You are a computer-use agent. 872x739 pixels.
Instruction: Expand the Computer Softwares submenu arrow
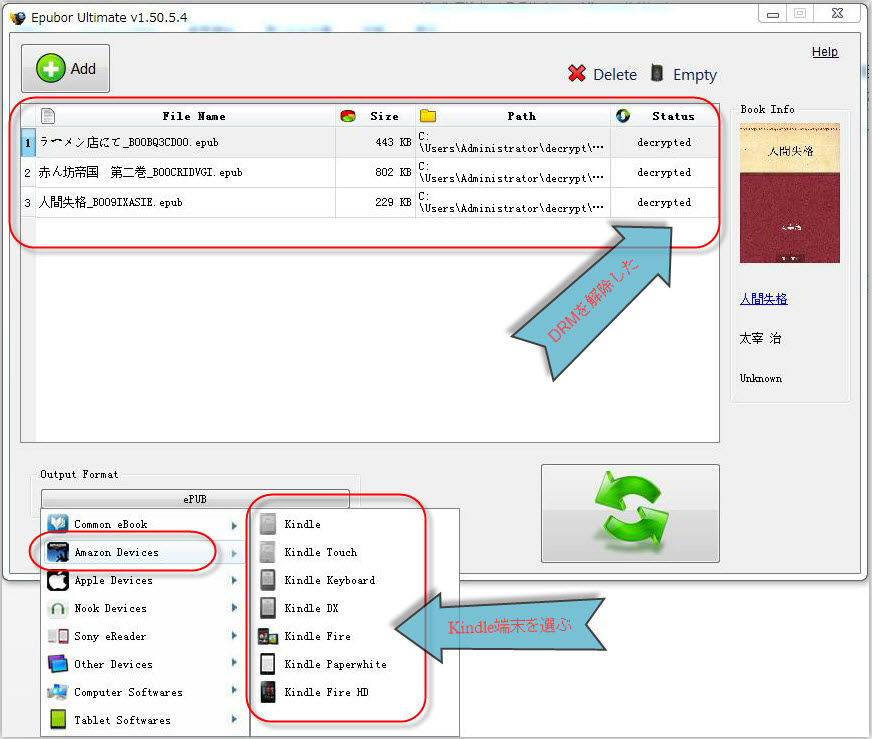coord(234,690)
